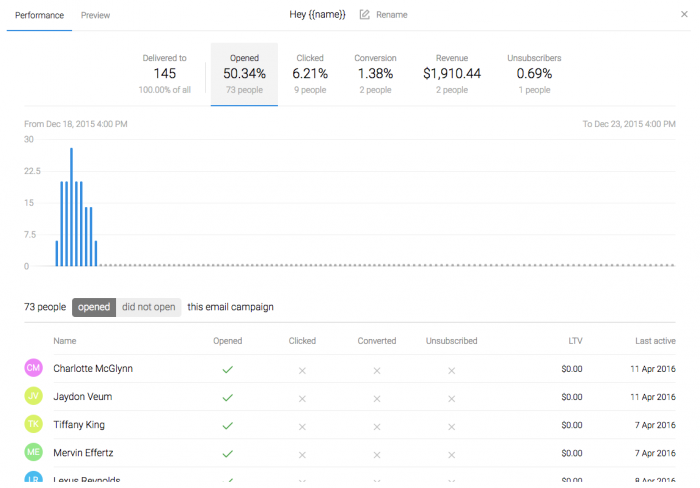Click Tiffany King's TK avatar
This screenshot has height=488, width=700.
[33, 425]
